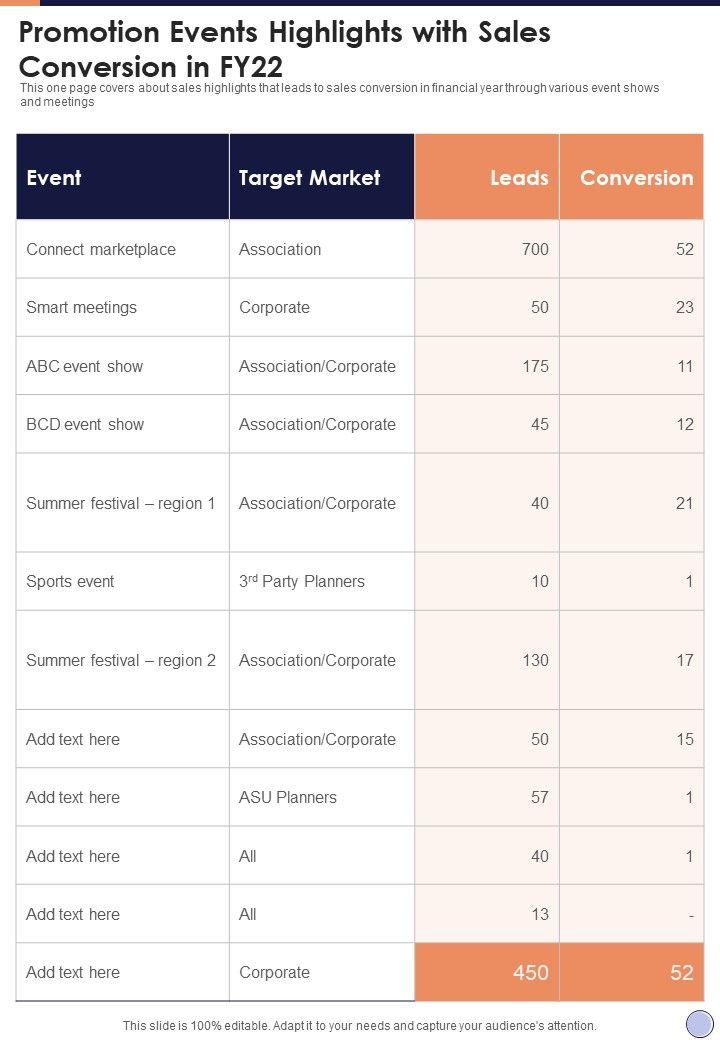
Task: Select the 175 leads value
Action: (535, 366)
